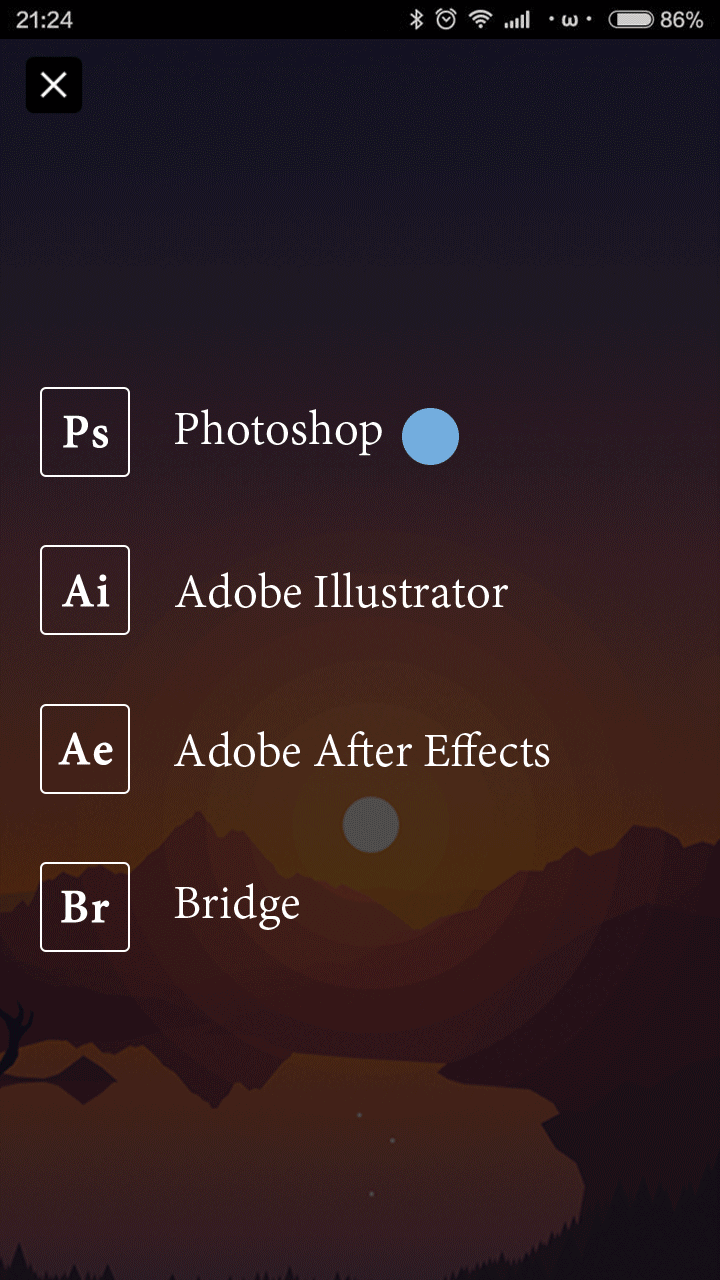720x1280 pixels.
Task: Tap the Ps Photoshop icon box
Action: [x=85, y=432]
